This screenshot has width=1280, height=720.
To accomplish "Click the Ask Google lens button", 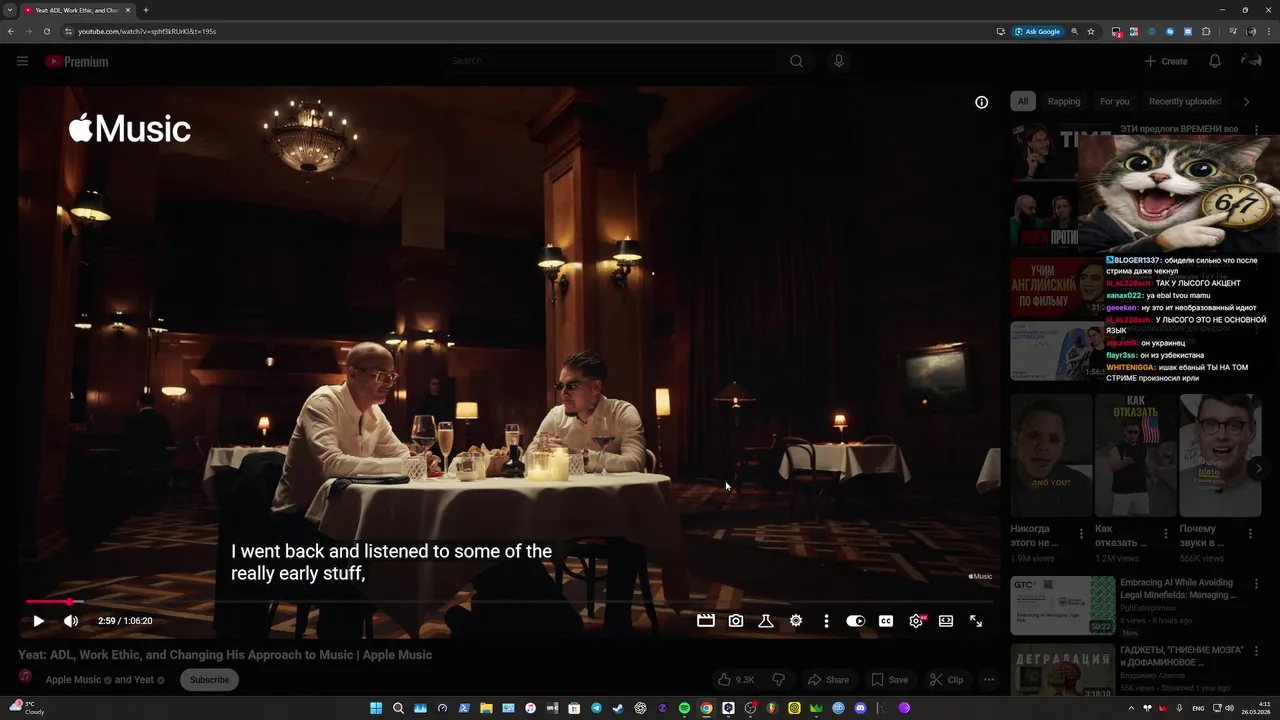I will click(x=1037, y=31).
